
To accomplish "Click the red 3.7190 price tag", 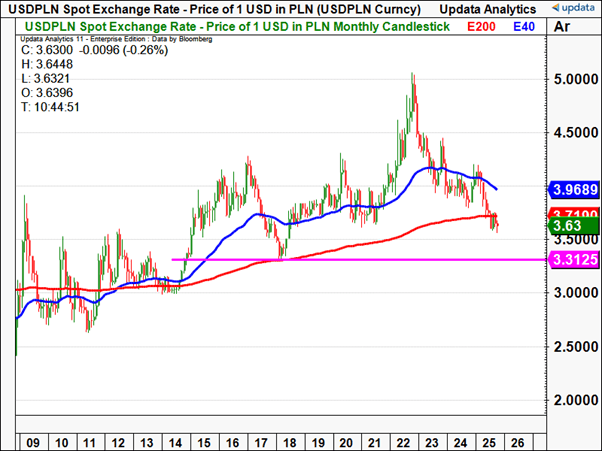I will pos(574,213).
